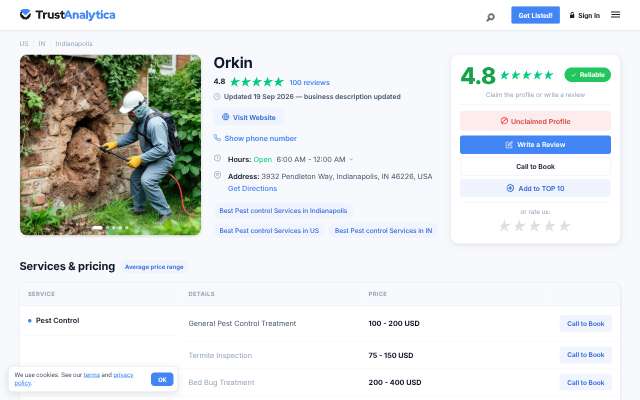640x400 pixels.
Task: Open the search magnifier icon
Action: (491, 17)
